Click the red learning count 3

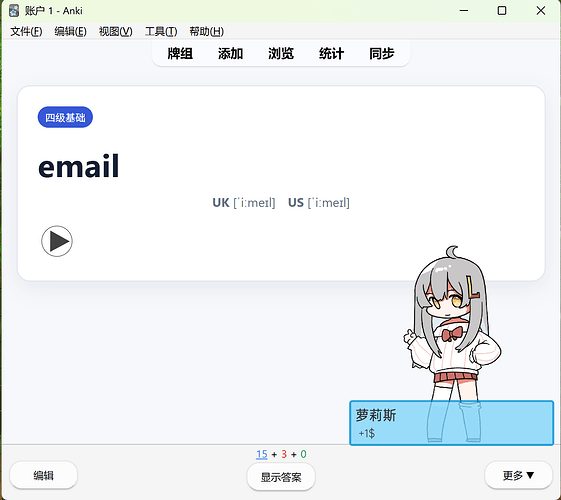click(284, 454)
